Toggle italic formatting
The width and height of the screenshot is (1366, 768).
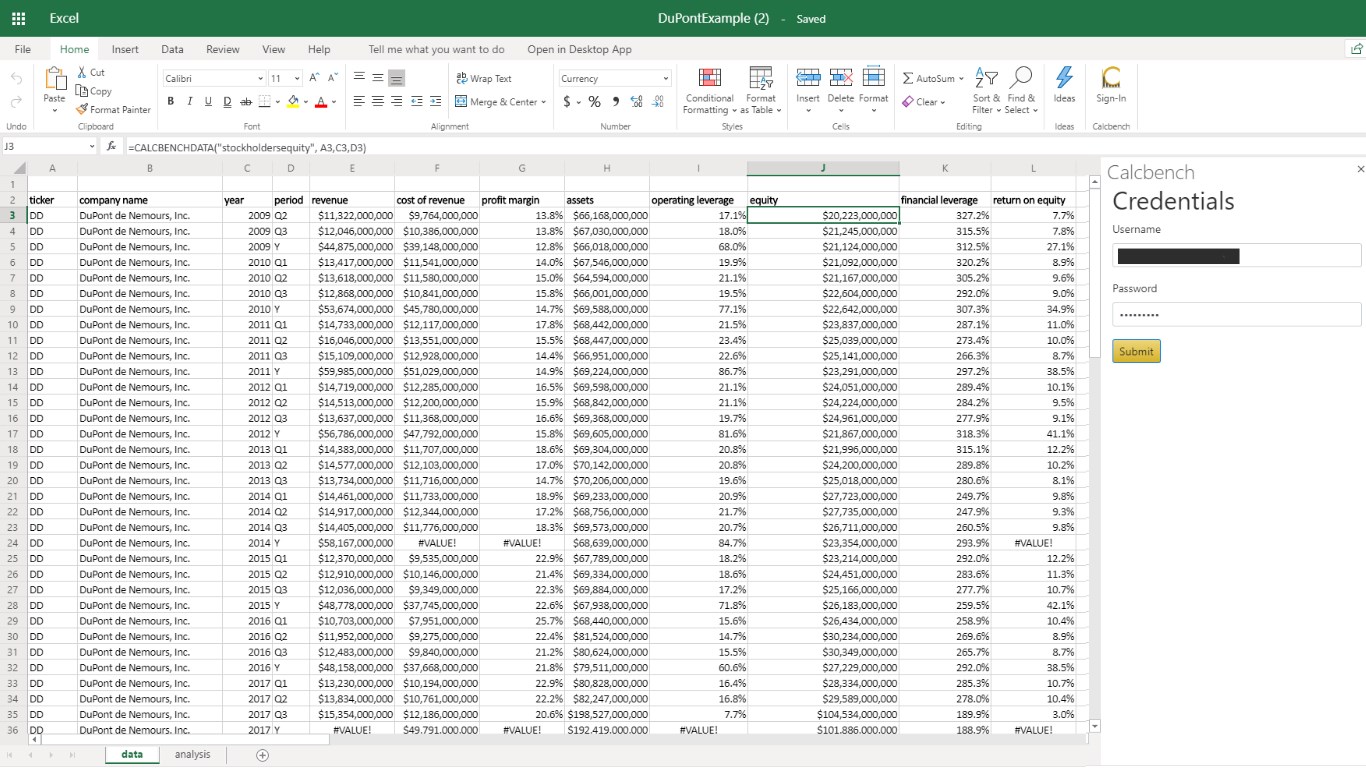190,102
